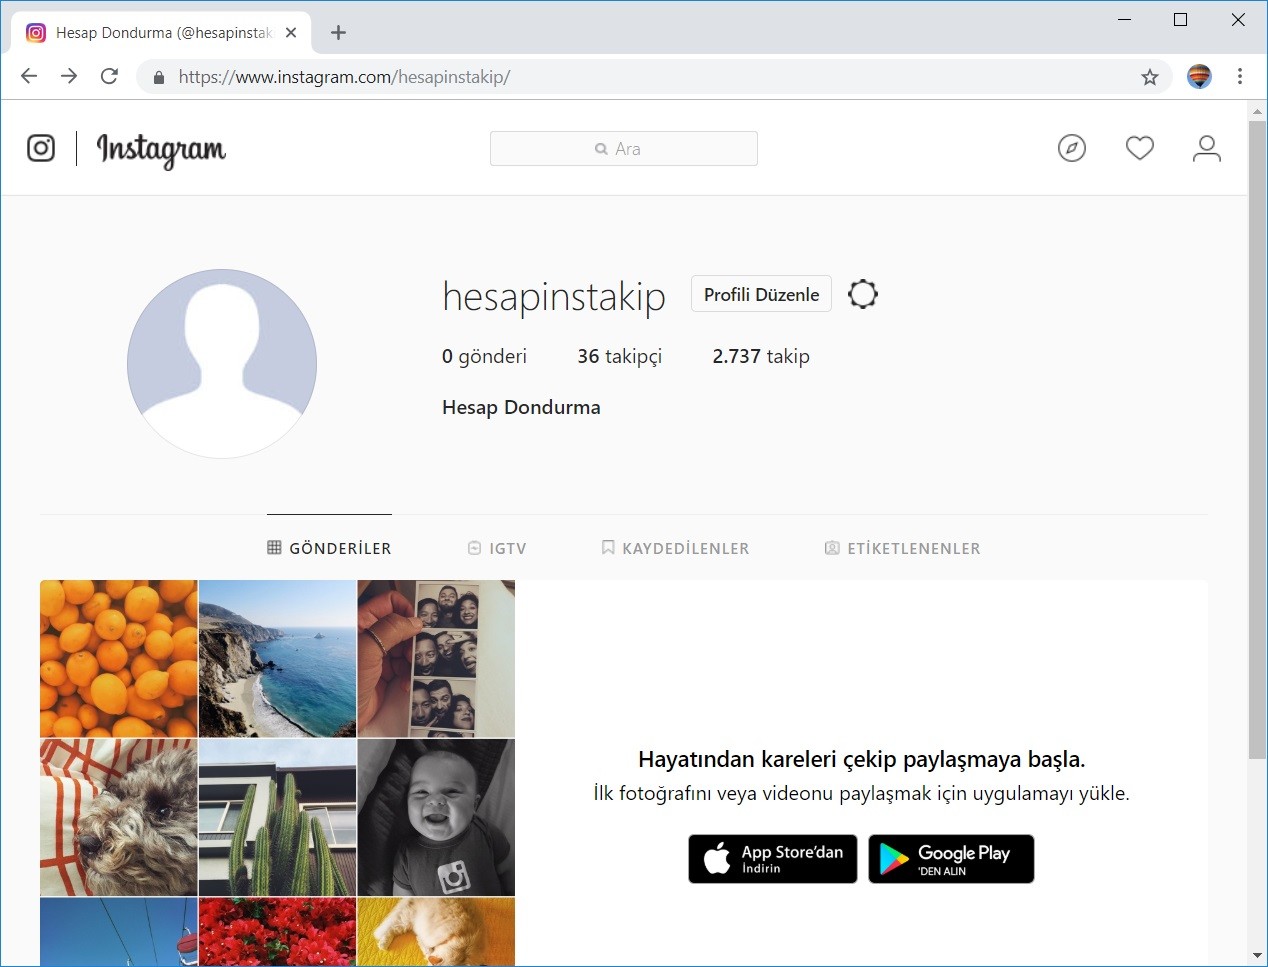Click the Hayatından kareleri çekip heading
This screenshot has height=967, width=1268.
[861, 759]
